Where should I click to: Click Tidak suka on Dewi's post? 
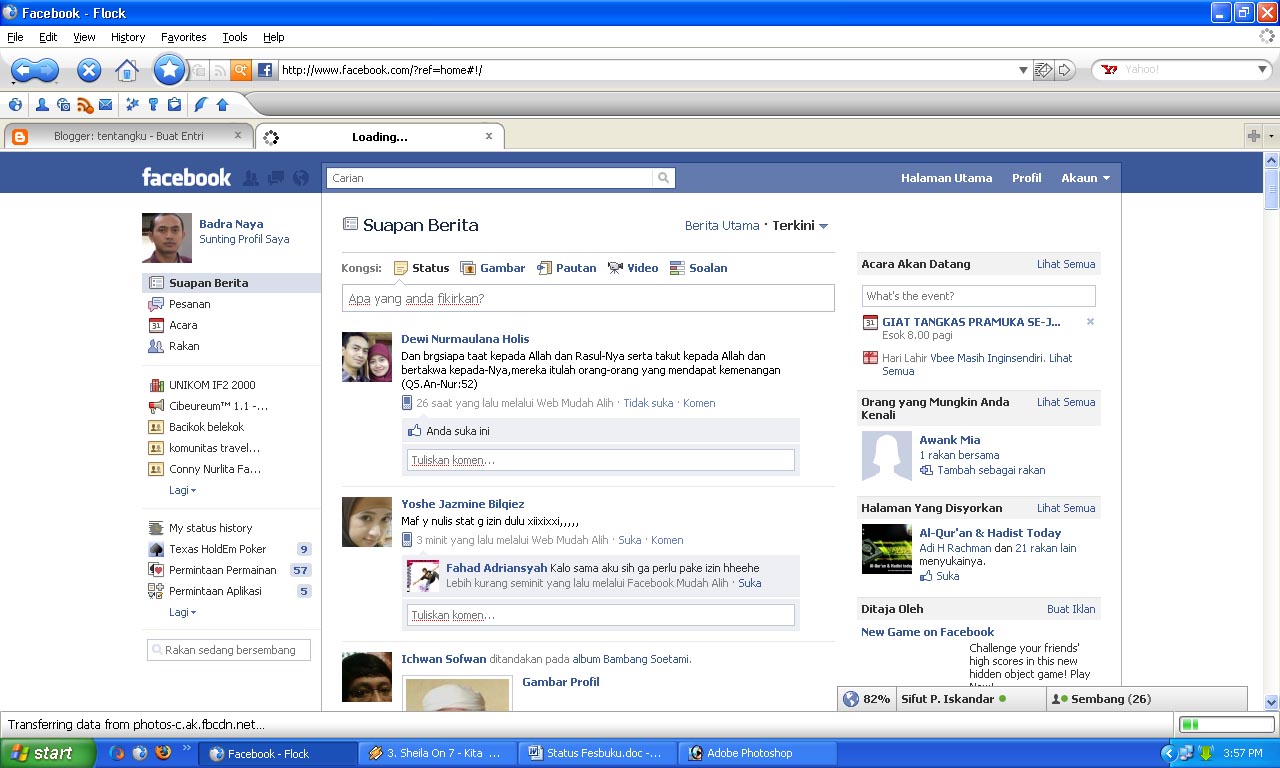pyautogui.click(x=648, y=403)
